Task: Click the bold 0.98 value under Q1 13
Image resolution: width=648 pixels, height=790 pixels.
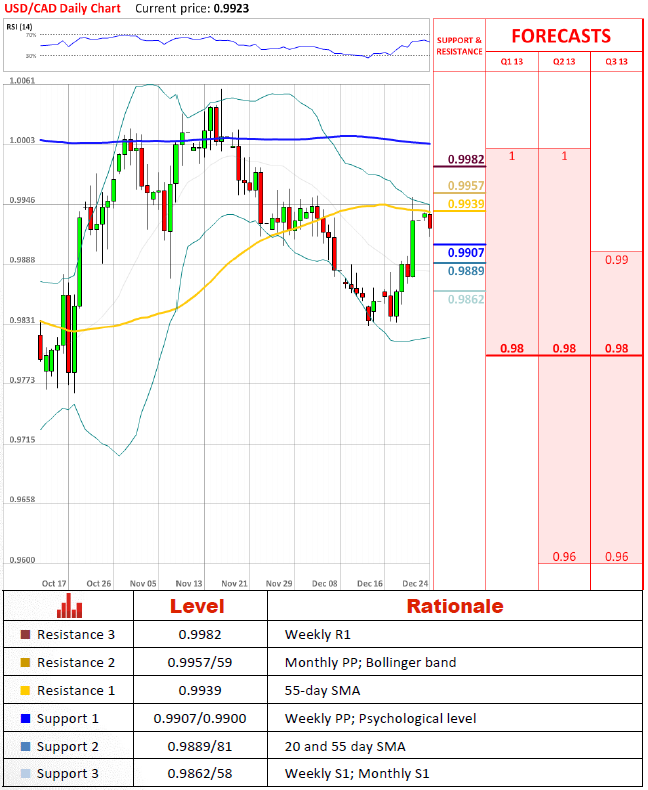Action: coord(511,349)
